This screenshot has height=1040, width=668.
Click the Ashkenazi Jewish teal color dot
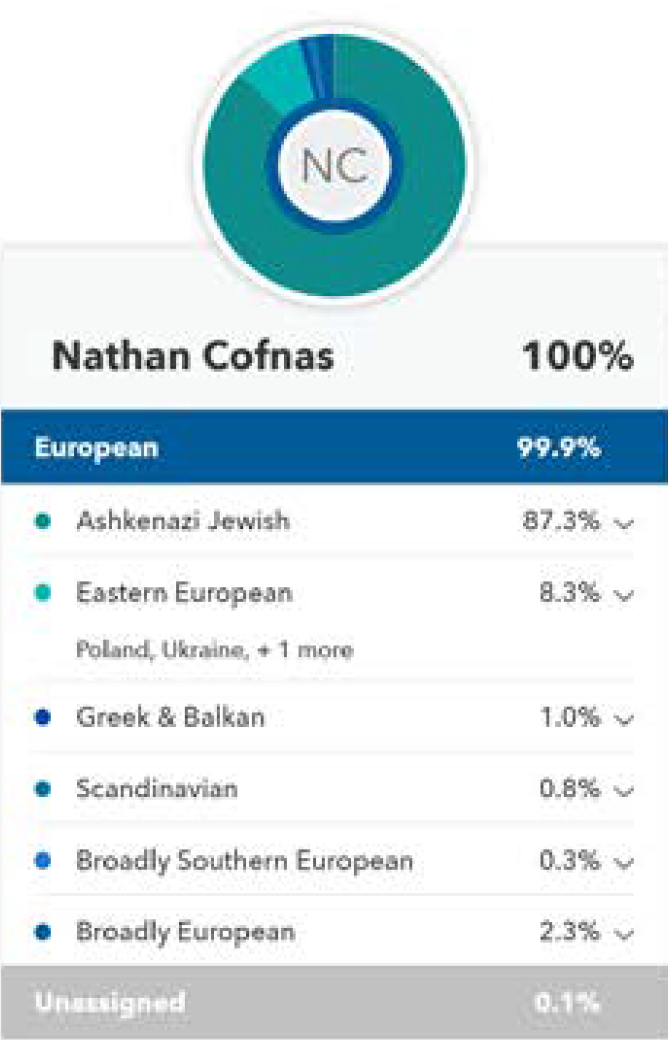point(42,521)
